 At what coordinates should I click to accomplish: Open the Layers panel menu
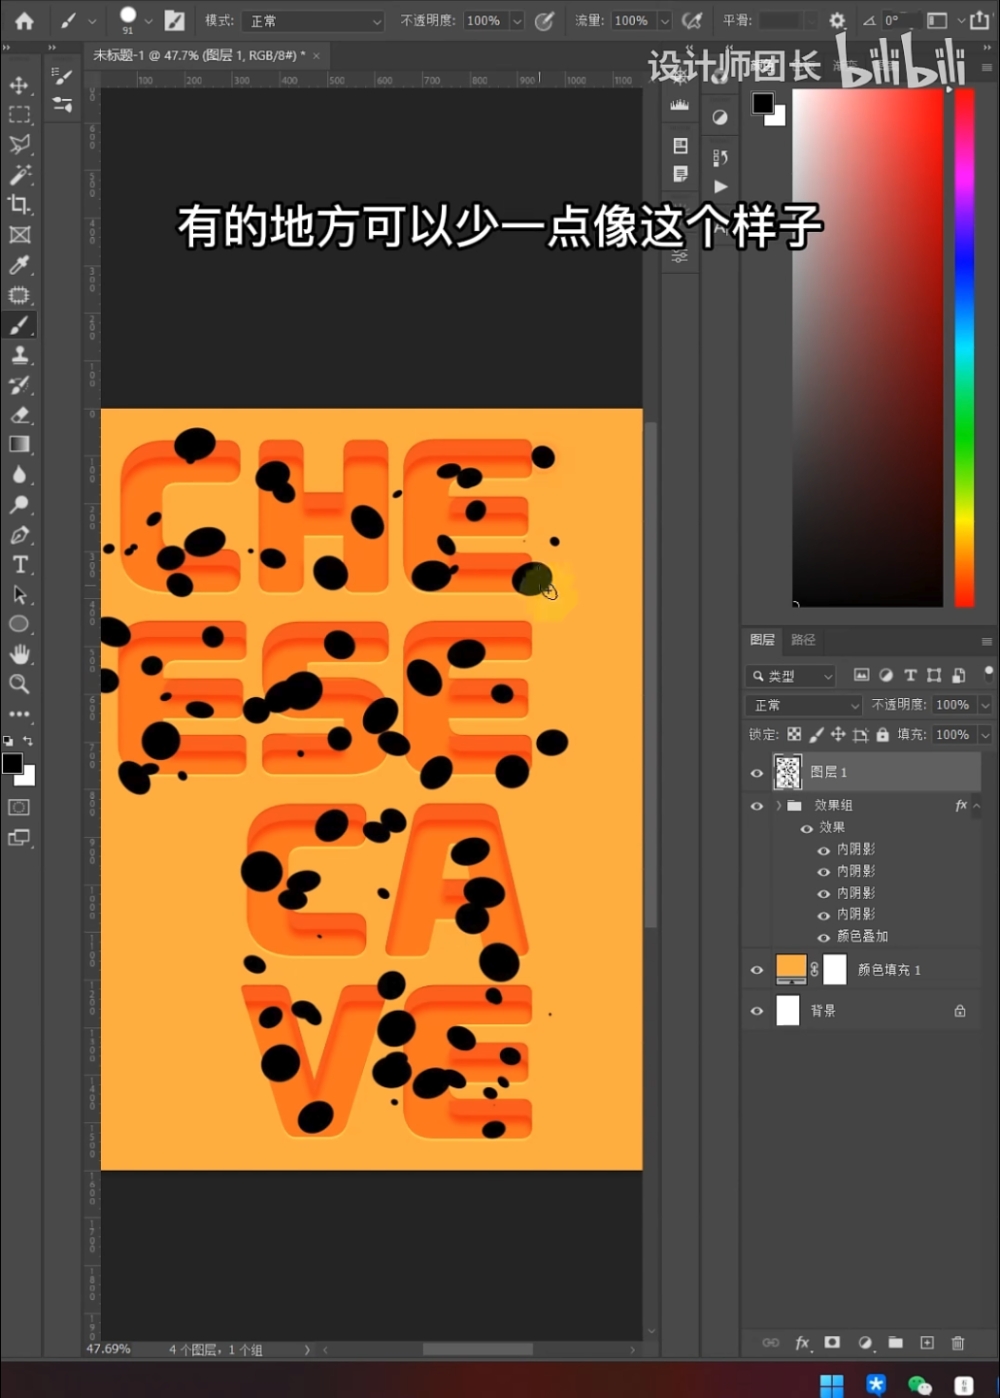tap(986, 641)
